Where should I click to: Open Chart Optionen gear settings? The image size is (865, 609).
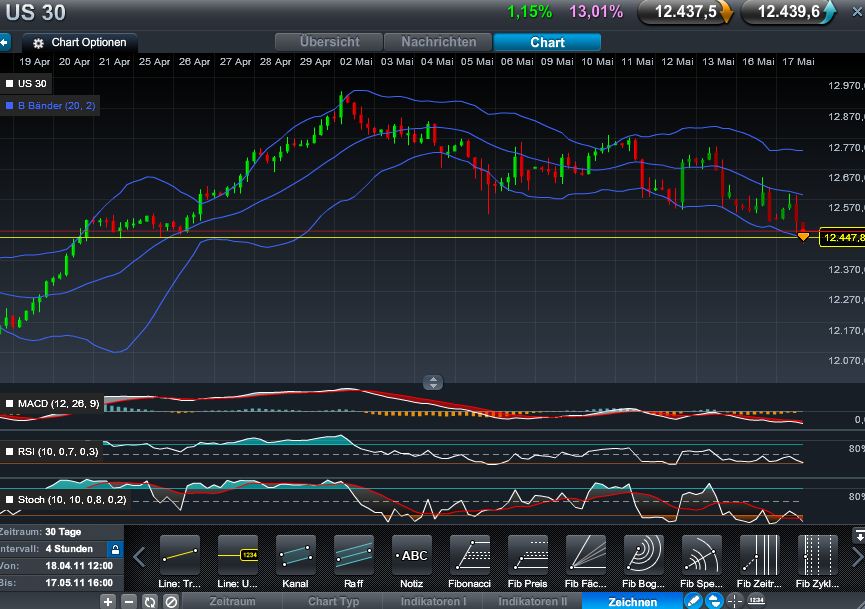point(80,42)
